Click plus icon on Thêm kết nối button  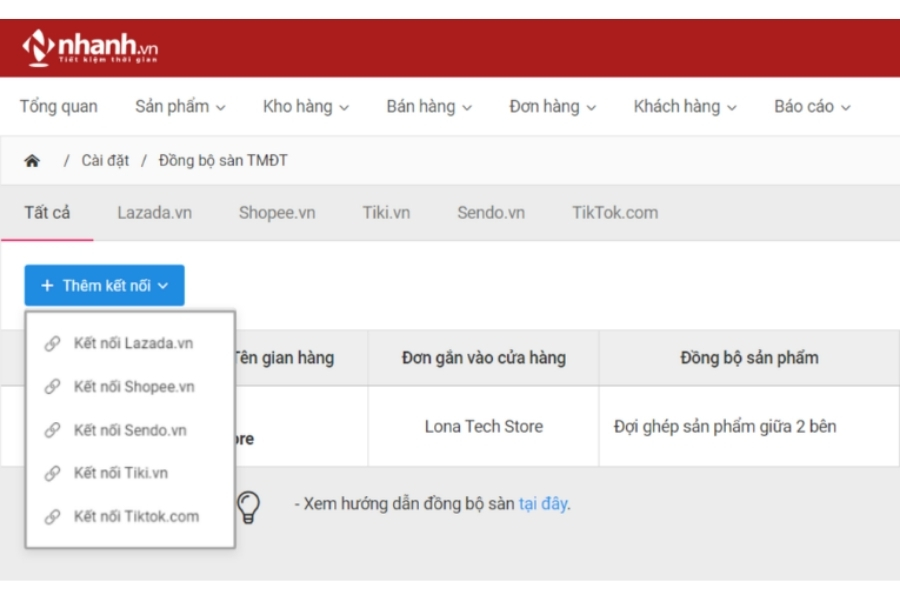(x=47, y=285)
